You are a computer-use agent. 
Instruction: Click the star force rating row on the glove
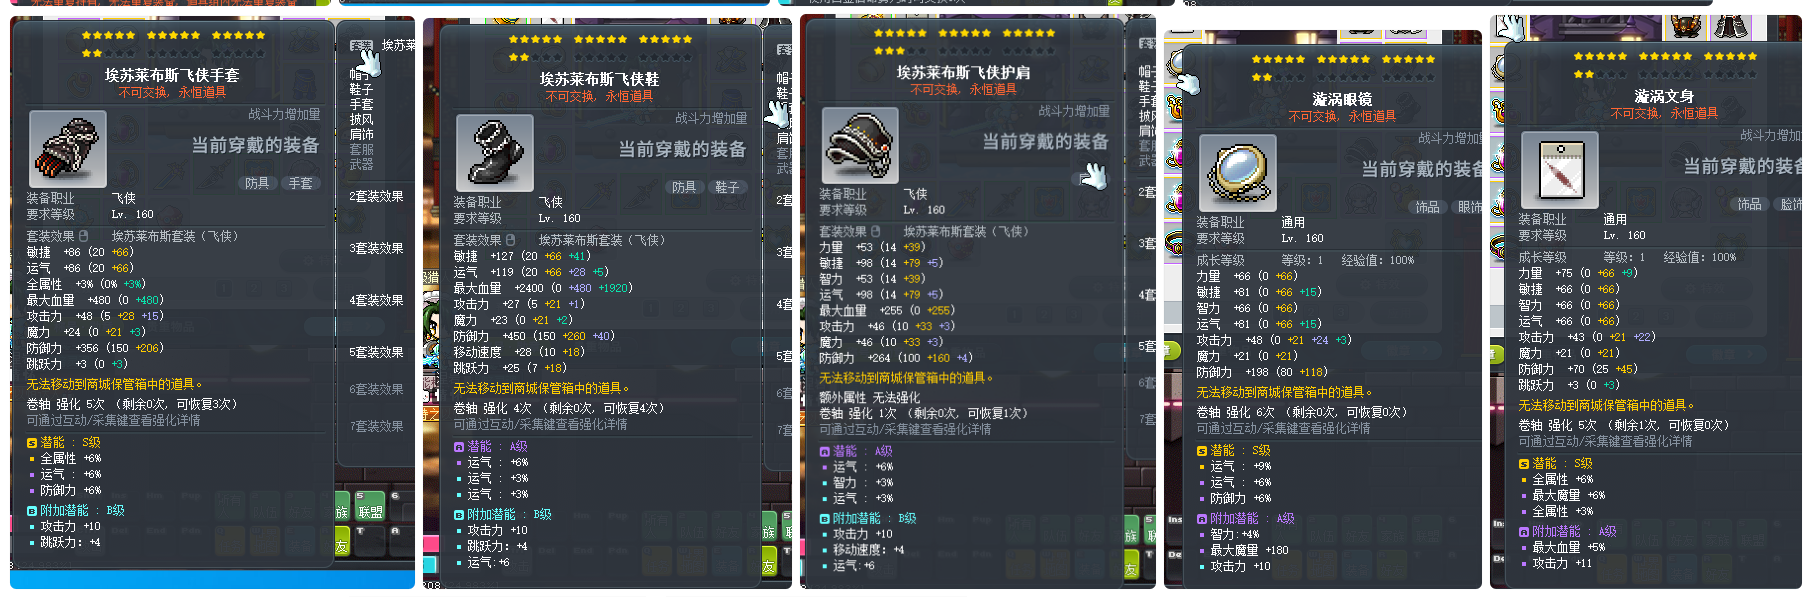[x=174, y=44]
